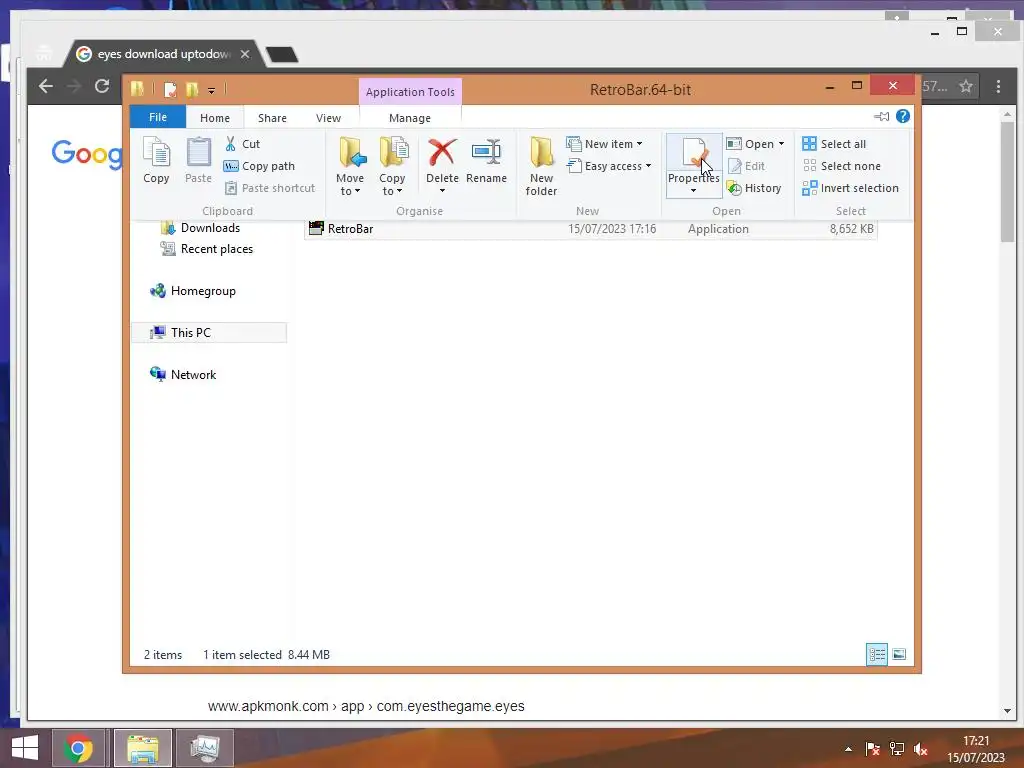The width and height of the screenshot is (1024, 768).
Task: Cut the selected file with scissors icon
Action: pos(242,144)
